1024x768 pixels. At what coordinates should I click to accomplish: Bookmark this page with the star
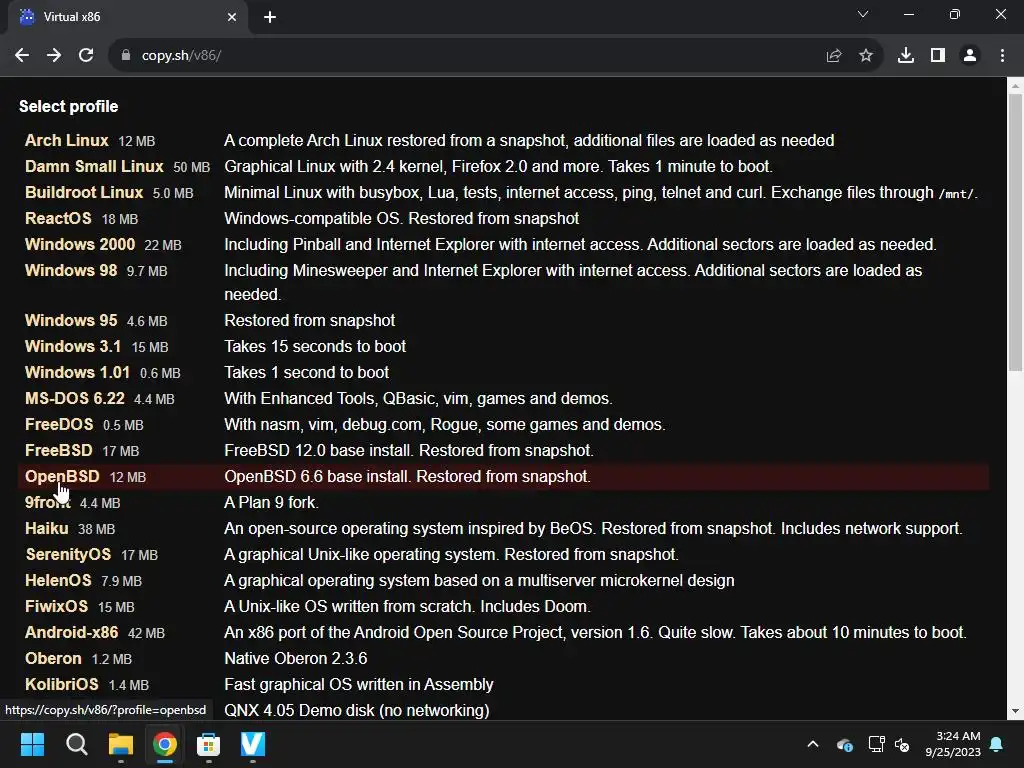866,56
